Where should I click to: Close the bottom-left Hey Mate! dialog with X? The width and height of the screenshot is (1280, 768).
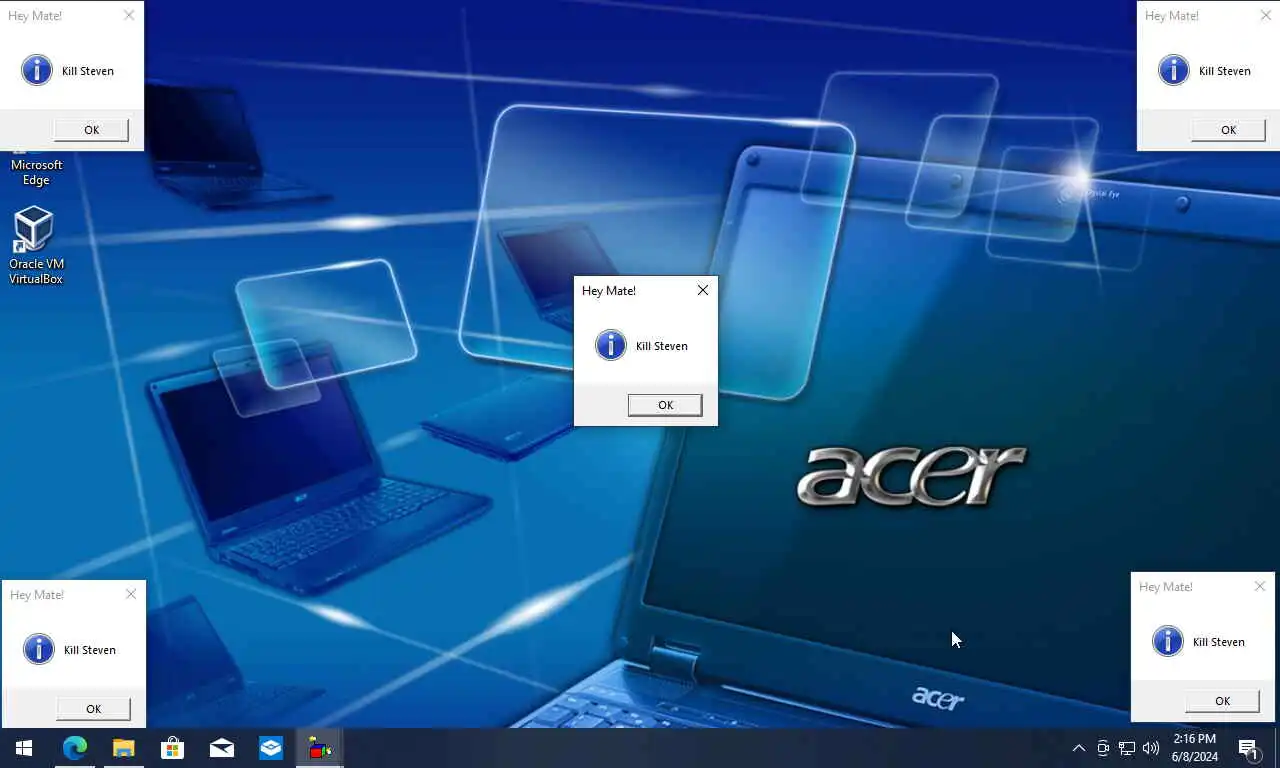[x=131, y=594]
